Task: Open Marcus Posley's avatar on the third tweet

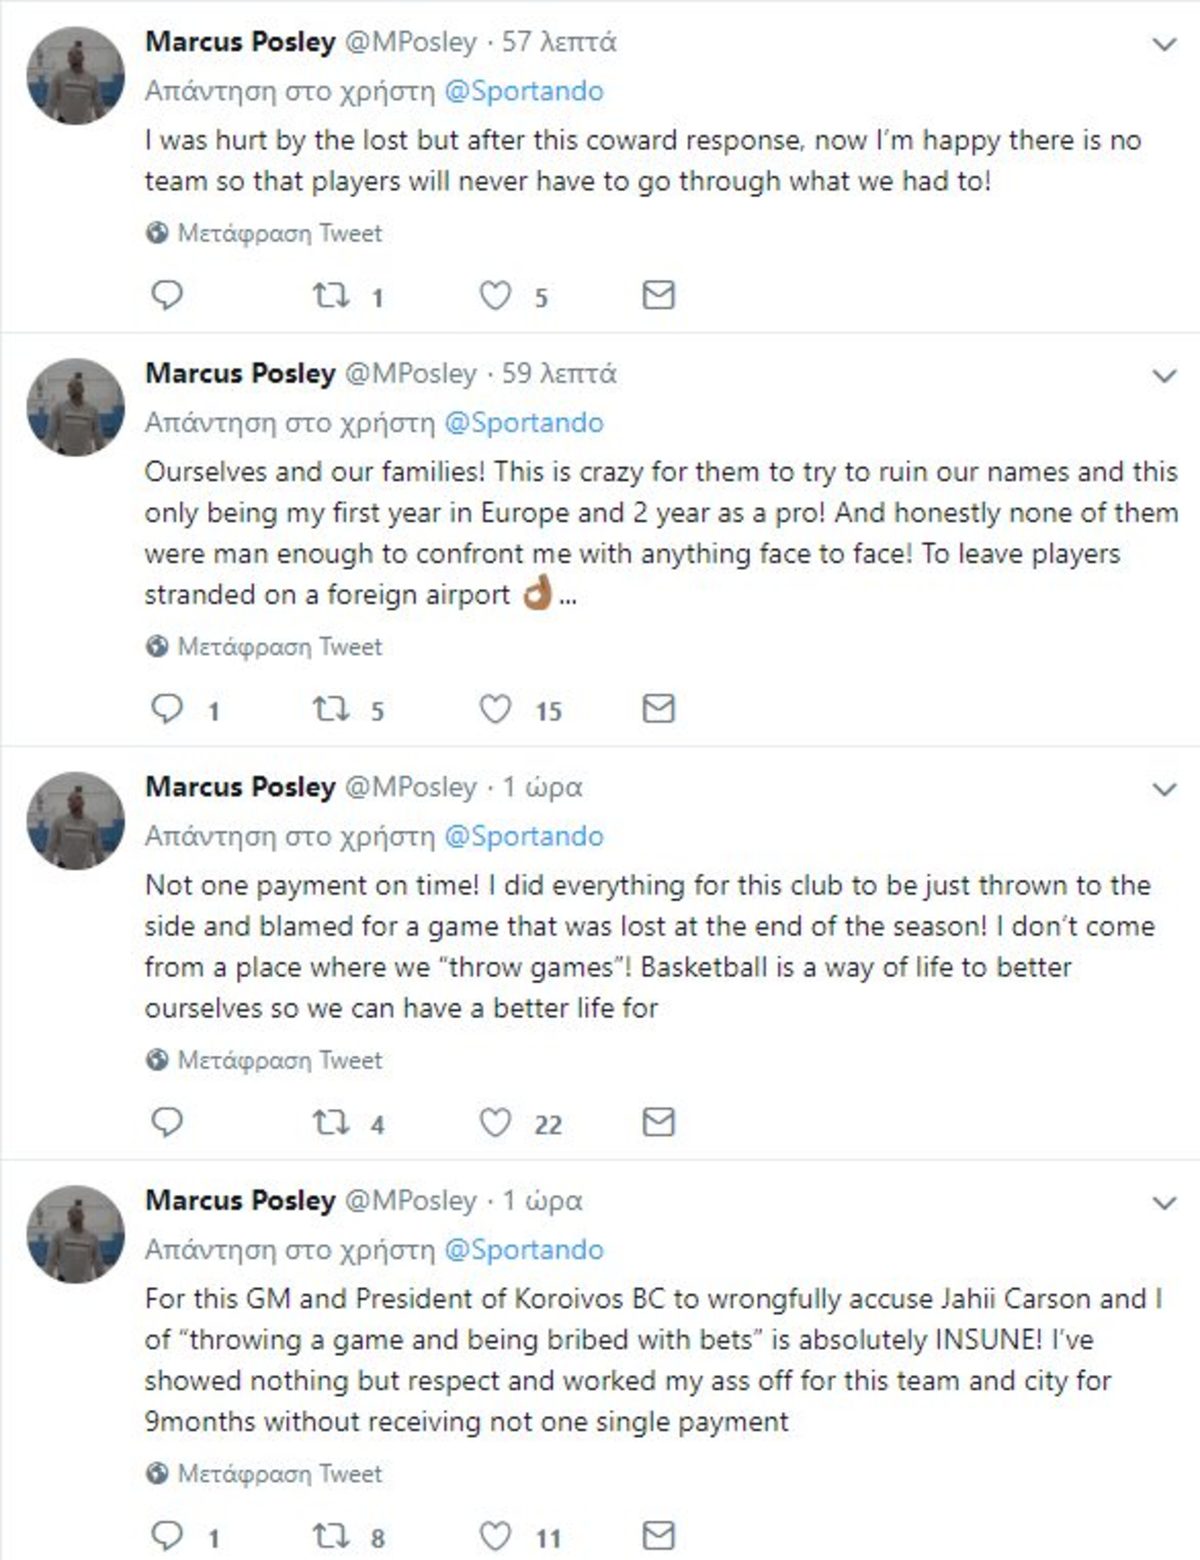Action: (76, 820)
